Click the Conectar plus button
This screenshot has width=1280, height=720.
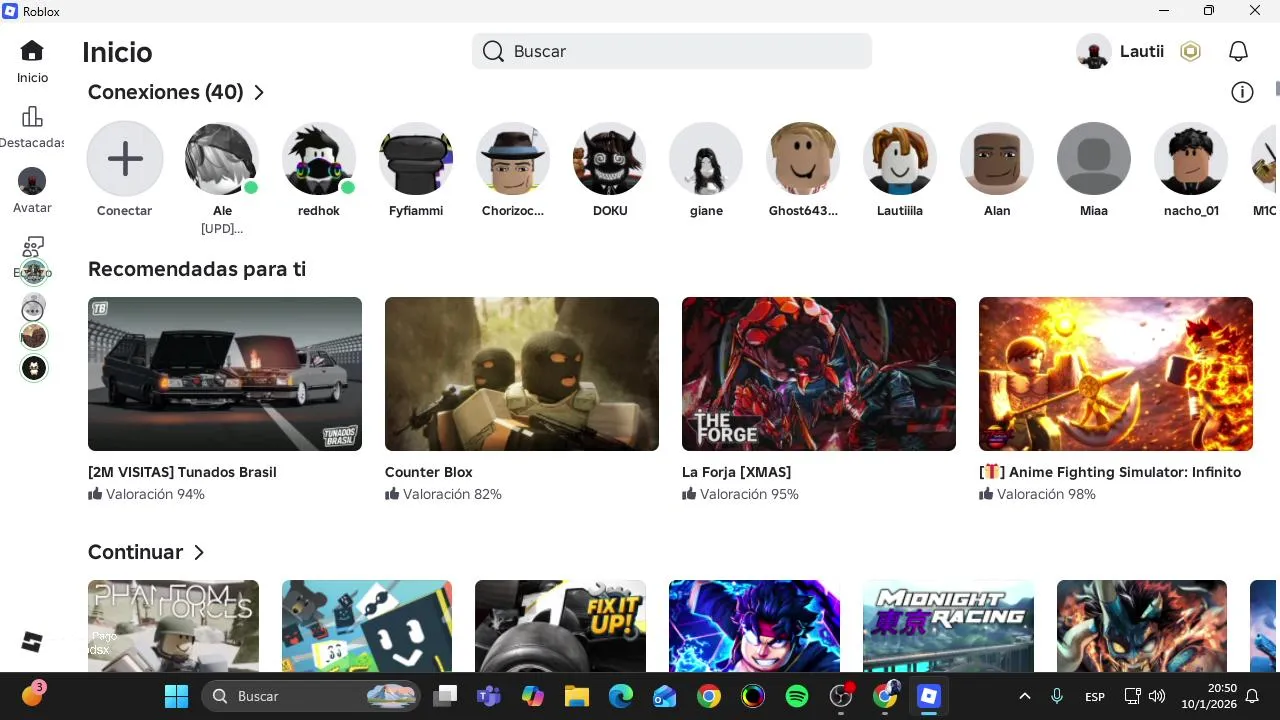coord(125,159)
